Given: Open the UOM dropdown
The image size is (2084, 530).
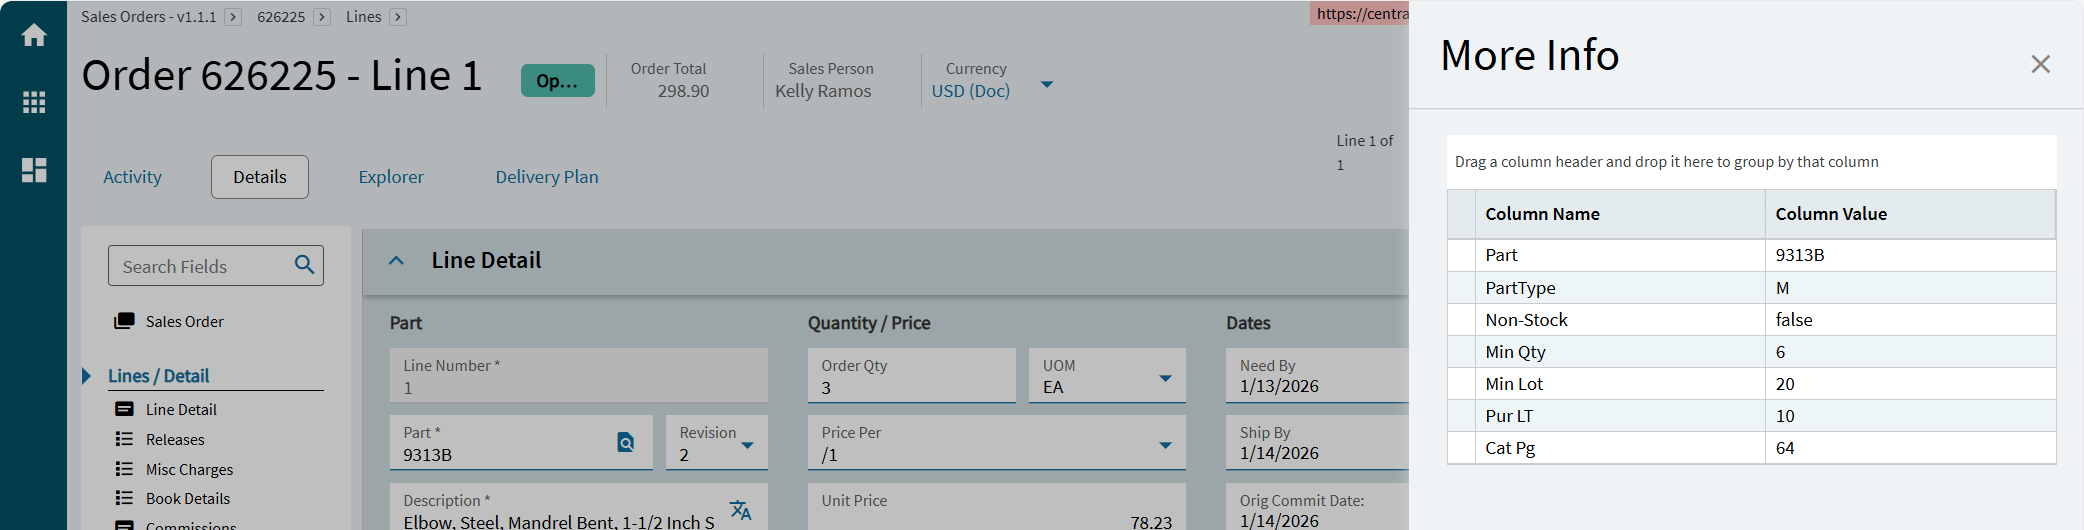Looking at the screenshot, I should 1165,378.
